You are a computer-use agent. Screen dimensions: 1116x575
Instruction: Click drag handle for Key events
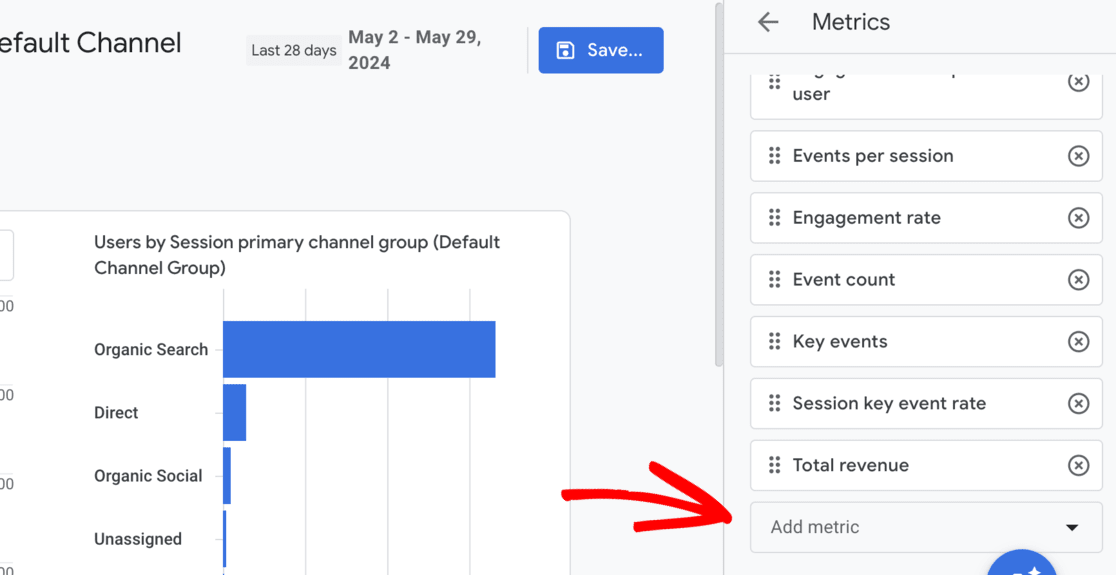click(x=774, y=342)
